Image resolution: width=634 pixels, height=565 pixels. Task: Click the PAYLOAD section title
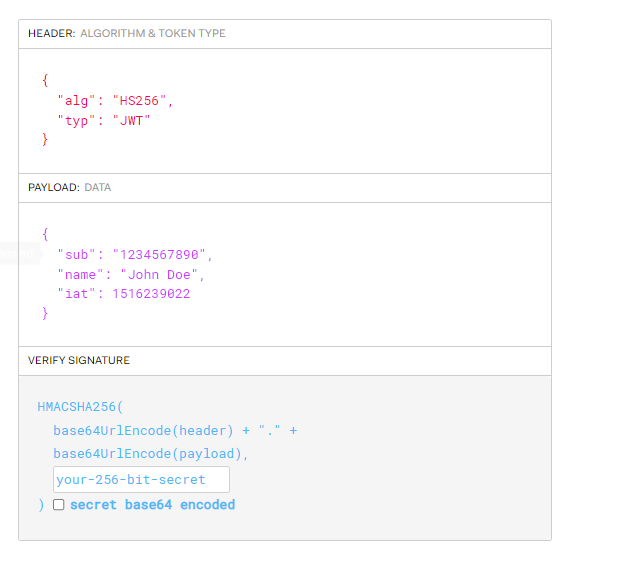[x=53, y=187]
